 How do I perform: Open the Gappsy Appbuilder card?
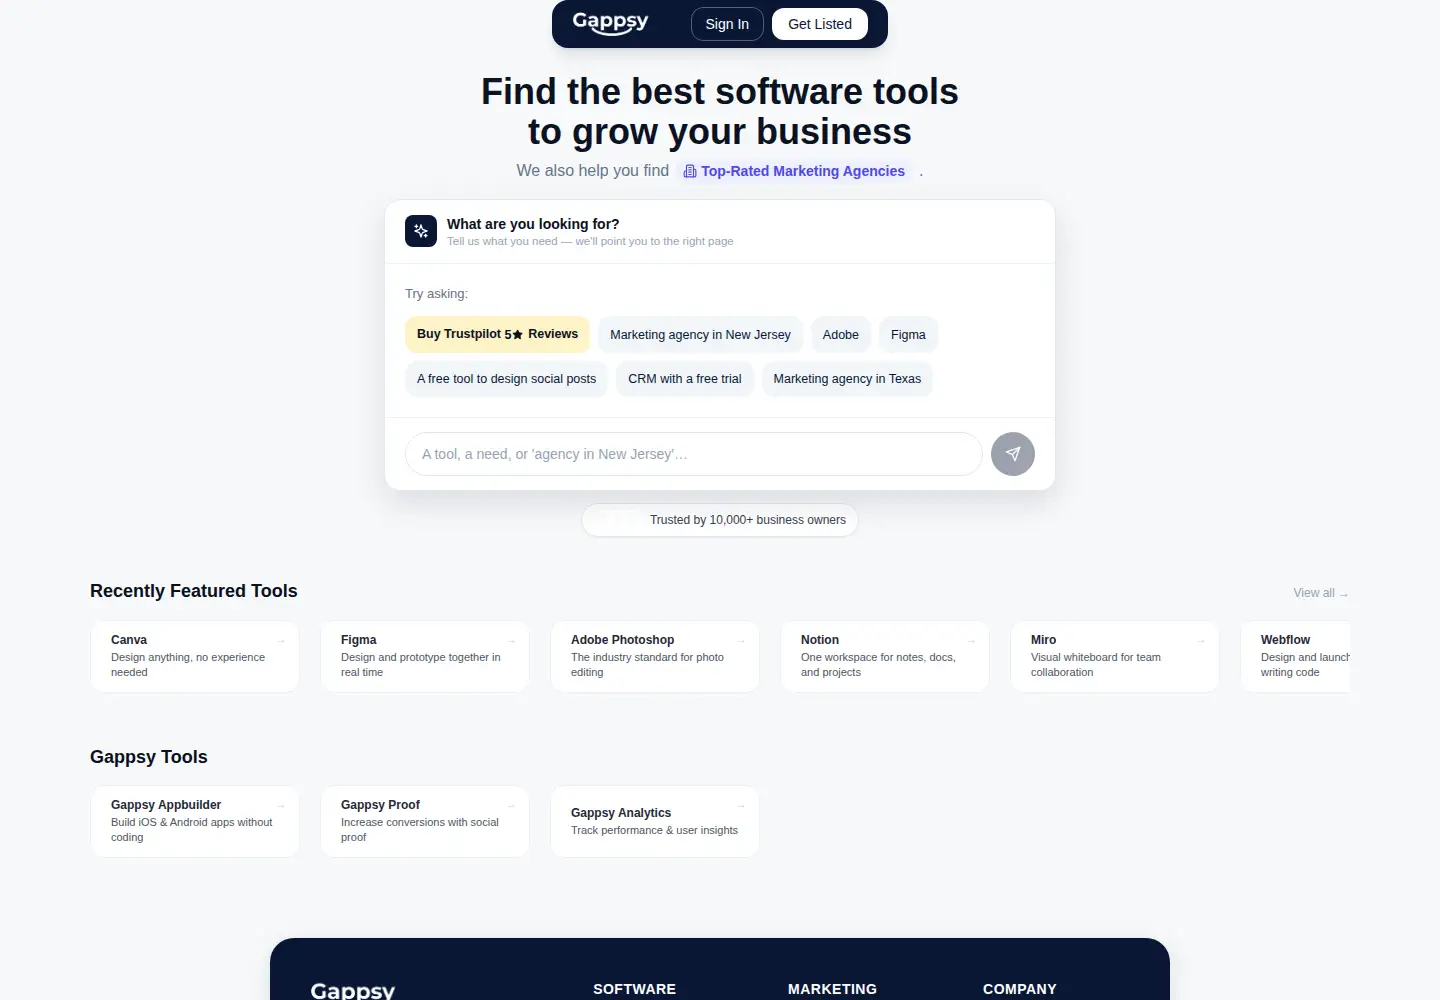[x=195, y=821]
